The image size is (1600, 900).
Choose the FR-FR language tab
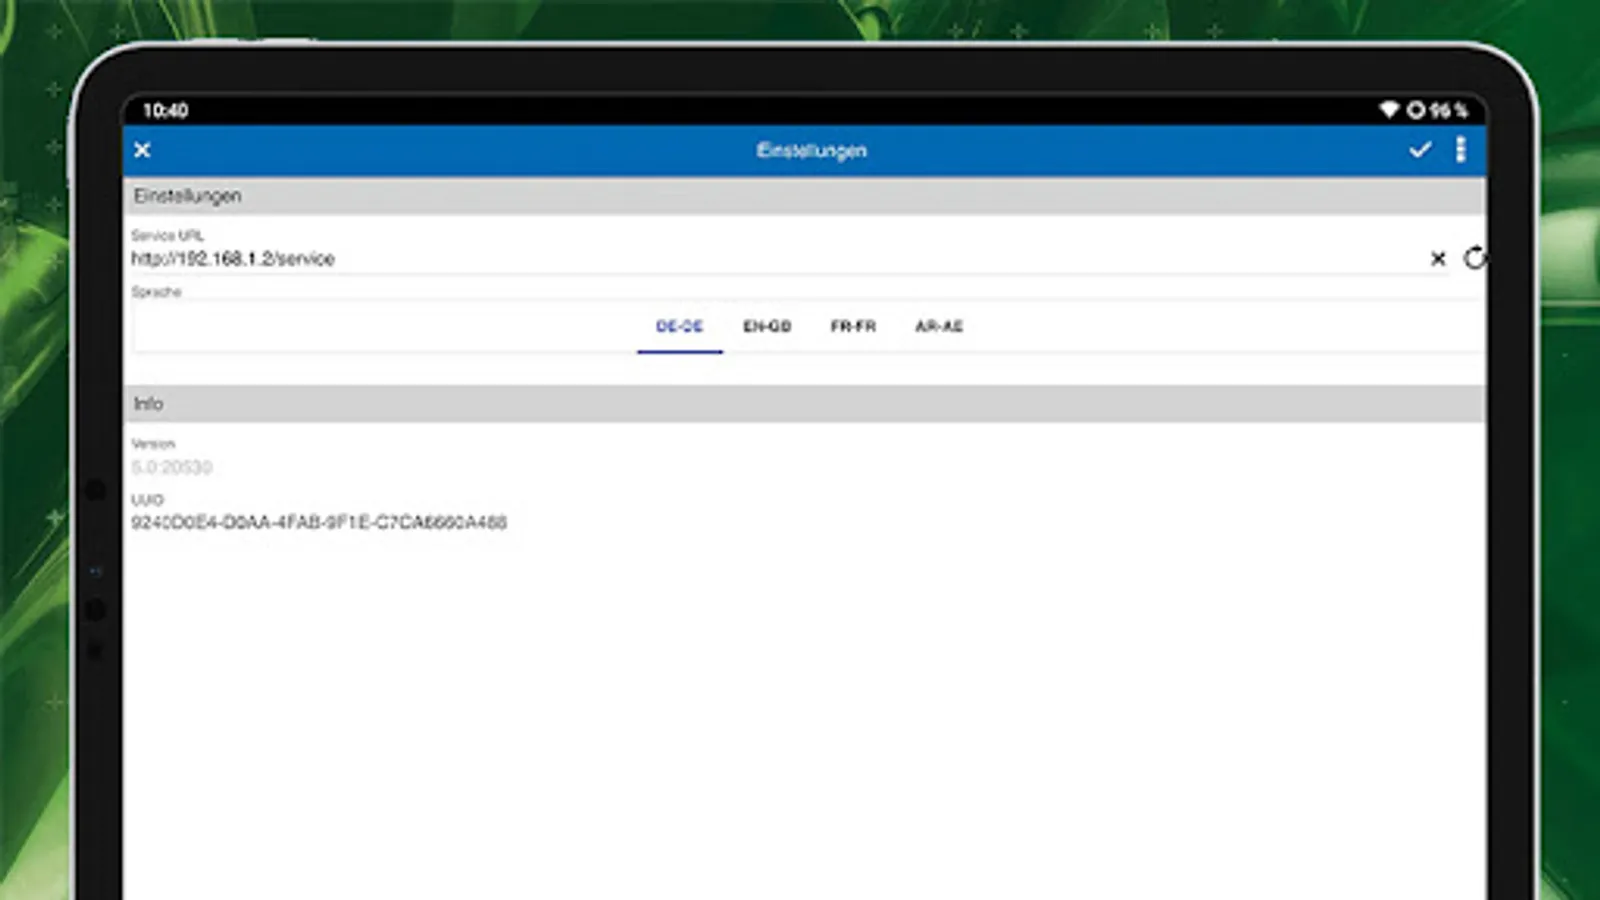tap(853, 327)
